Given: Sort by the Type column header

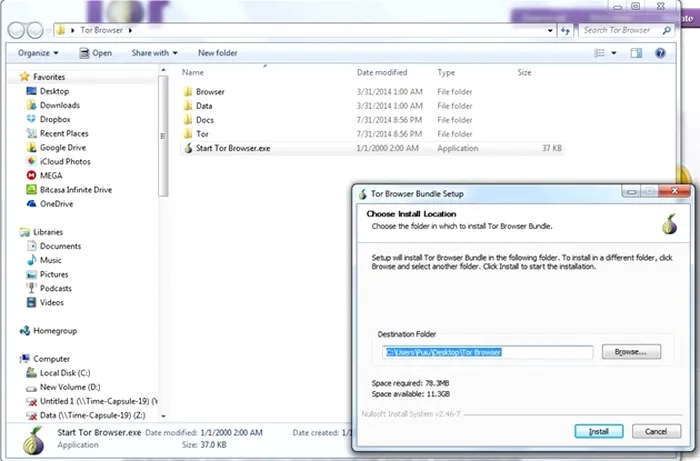Looking at the screenshot, I should tap(446, 72).
